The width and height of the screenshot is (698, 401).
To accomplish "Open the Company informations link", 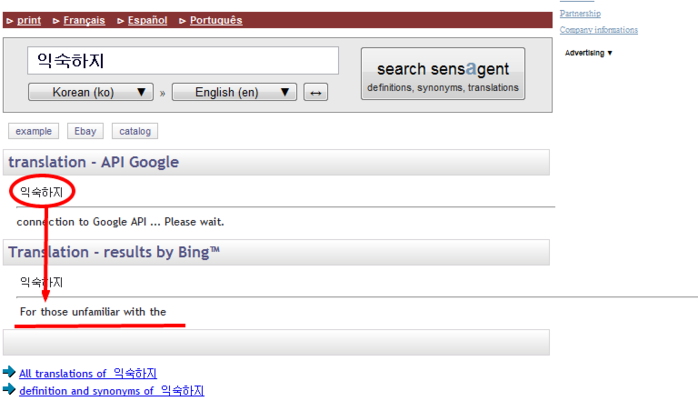I will tap(599, 30).
